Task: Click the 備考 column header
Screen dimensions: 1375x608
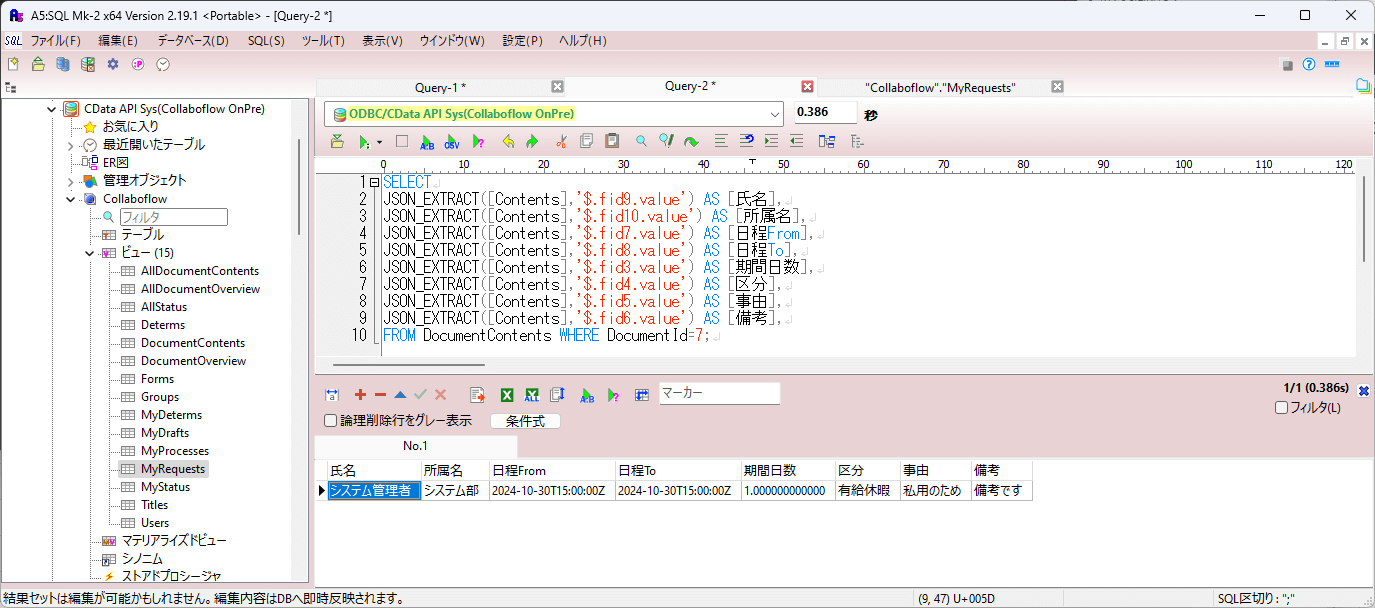Action: click(1001, 470)
